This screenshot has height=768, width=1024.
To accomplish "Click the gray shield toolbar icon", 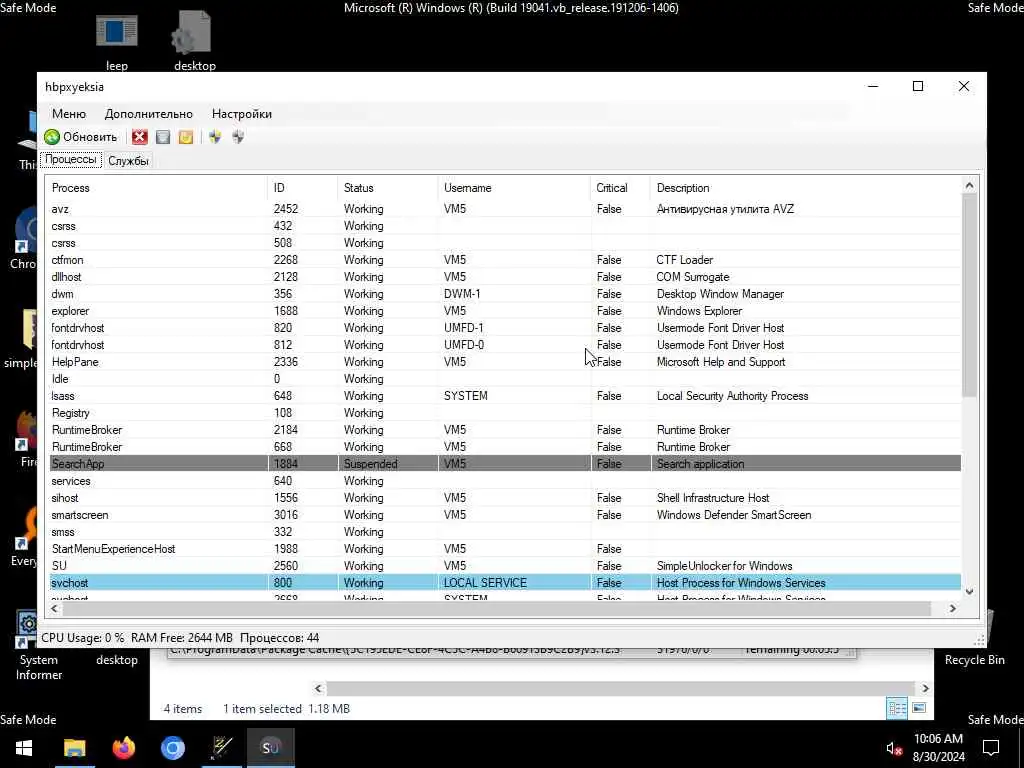I will click(x=238, y=136).
